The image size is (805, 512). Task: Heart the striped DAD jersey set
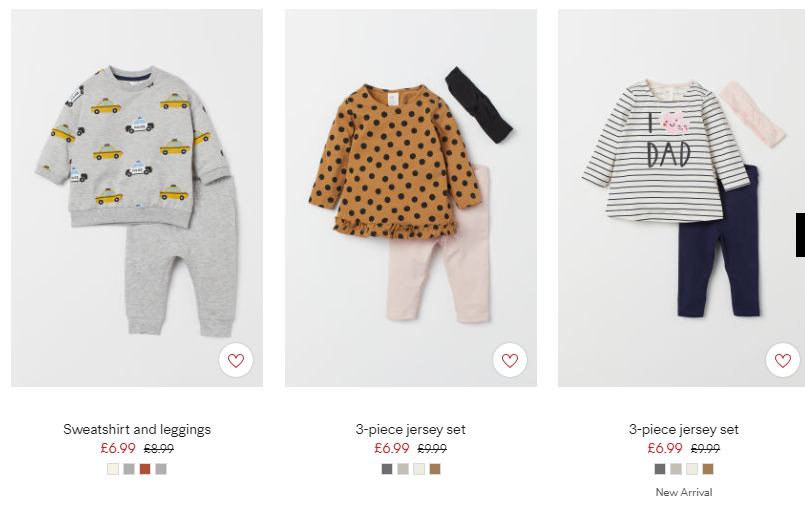782,360
